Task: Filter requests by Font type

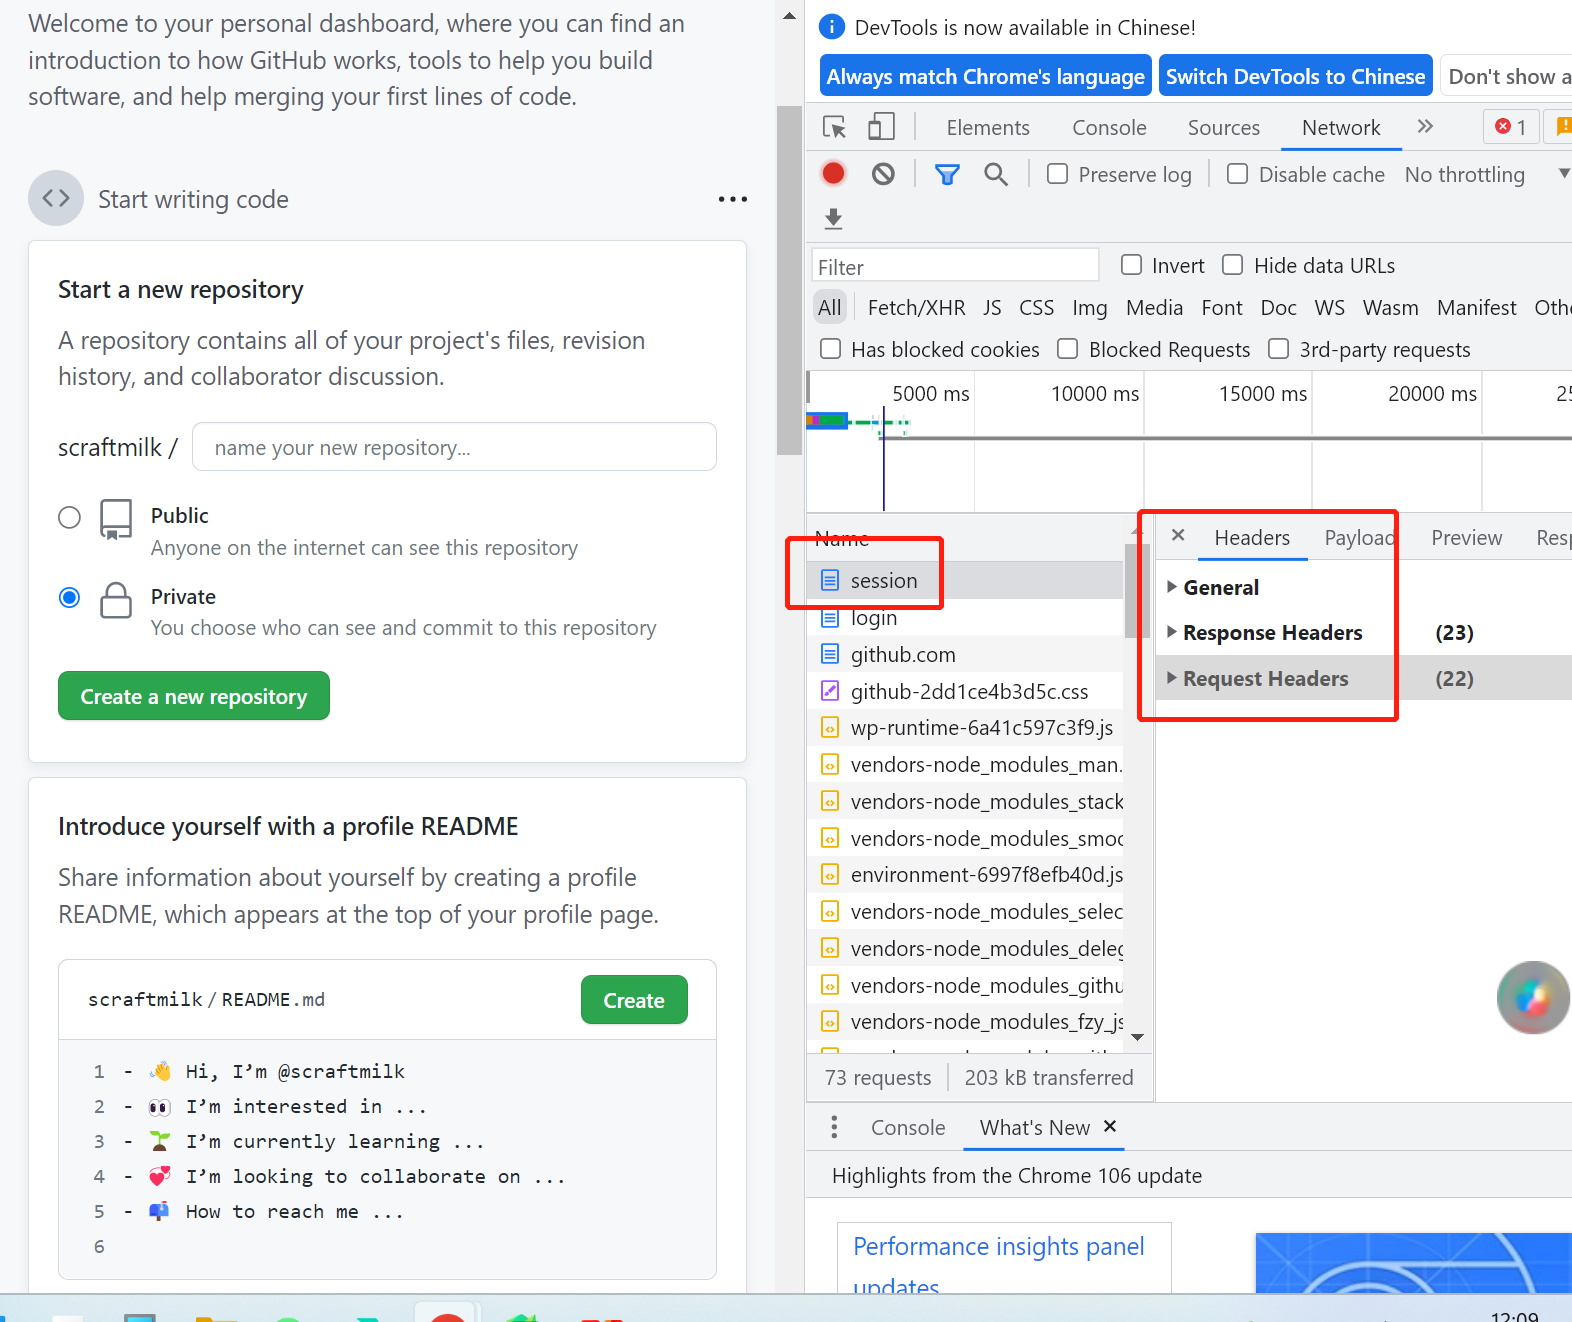Action: coord(1222,308)
